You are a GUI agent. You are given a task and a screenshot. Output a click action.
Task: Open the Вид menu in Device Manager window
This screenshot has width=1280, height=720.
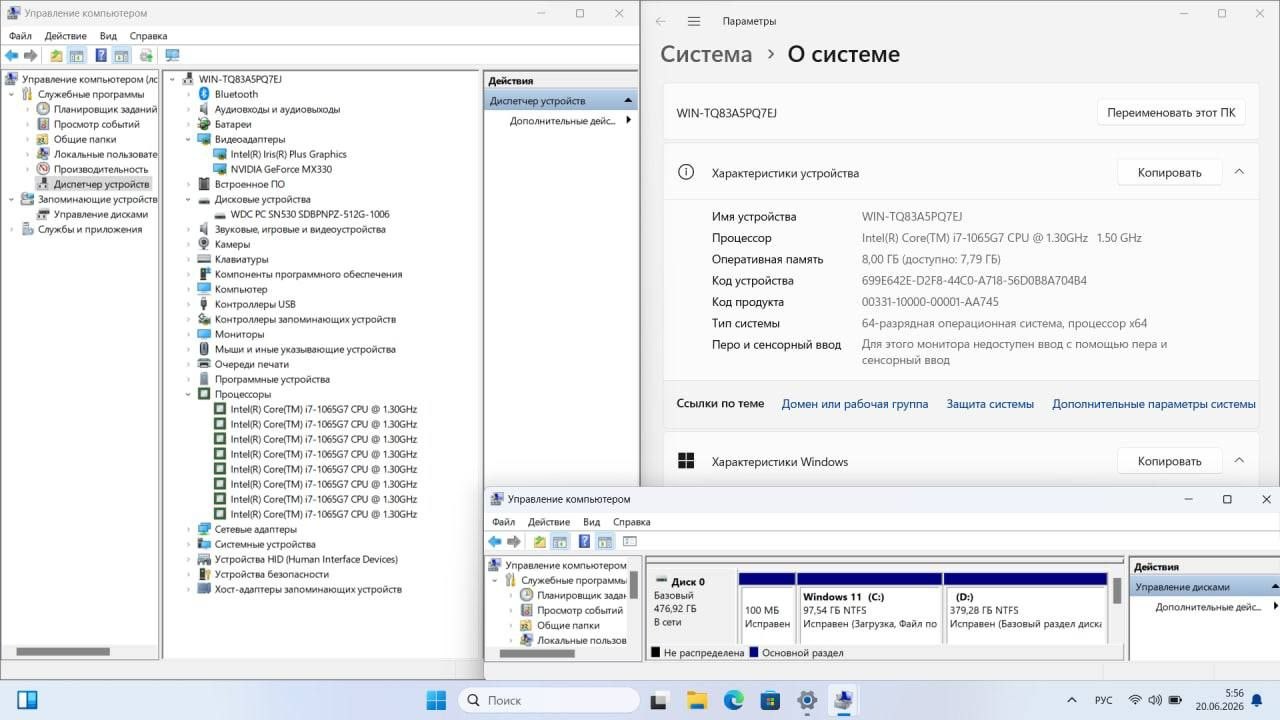point(108,36)
